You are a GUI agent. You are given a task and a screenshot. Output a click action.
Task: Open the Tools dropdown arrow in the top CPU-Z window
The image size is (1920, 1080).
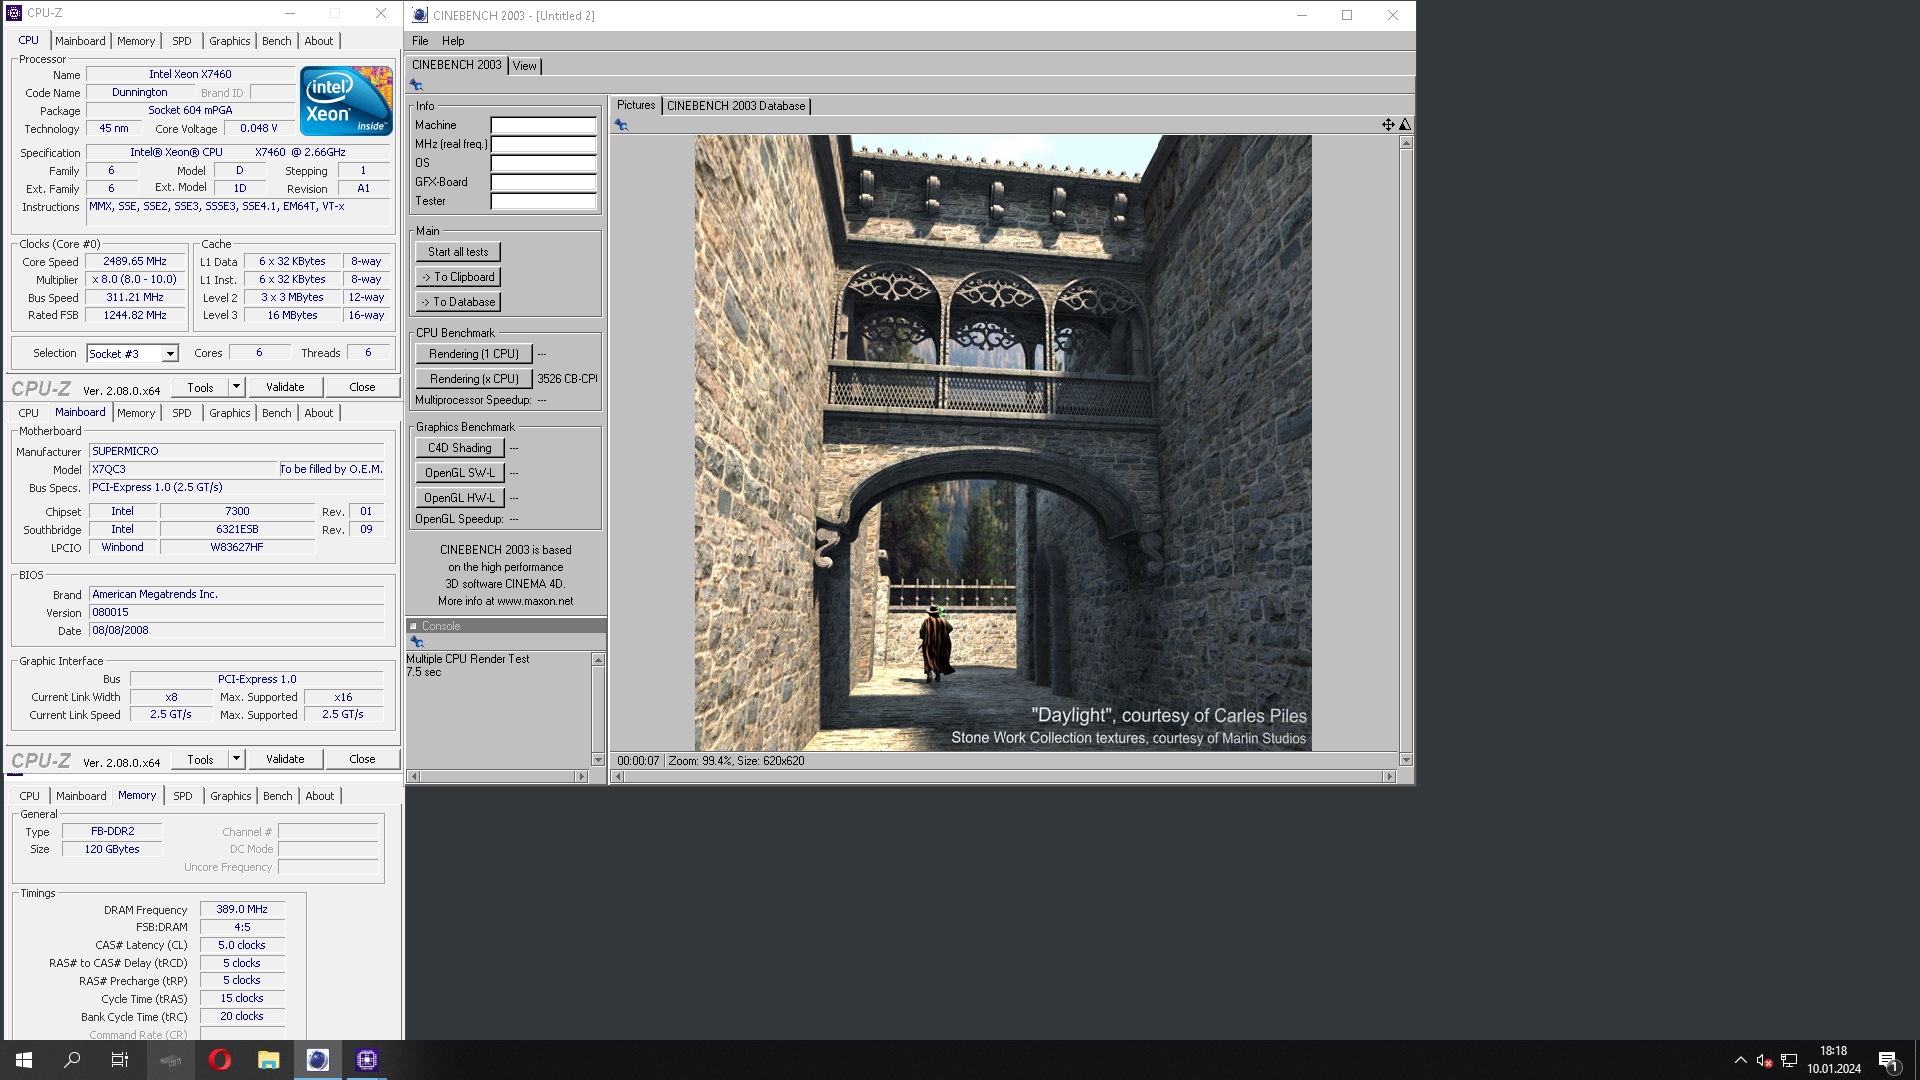pos(236,387)
